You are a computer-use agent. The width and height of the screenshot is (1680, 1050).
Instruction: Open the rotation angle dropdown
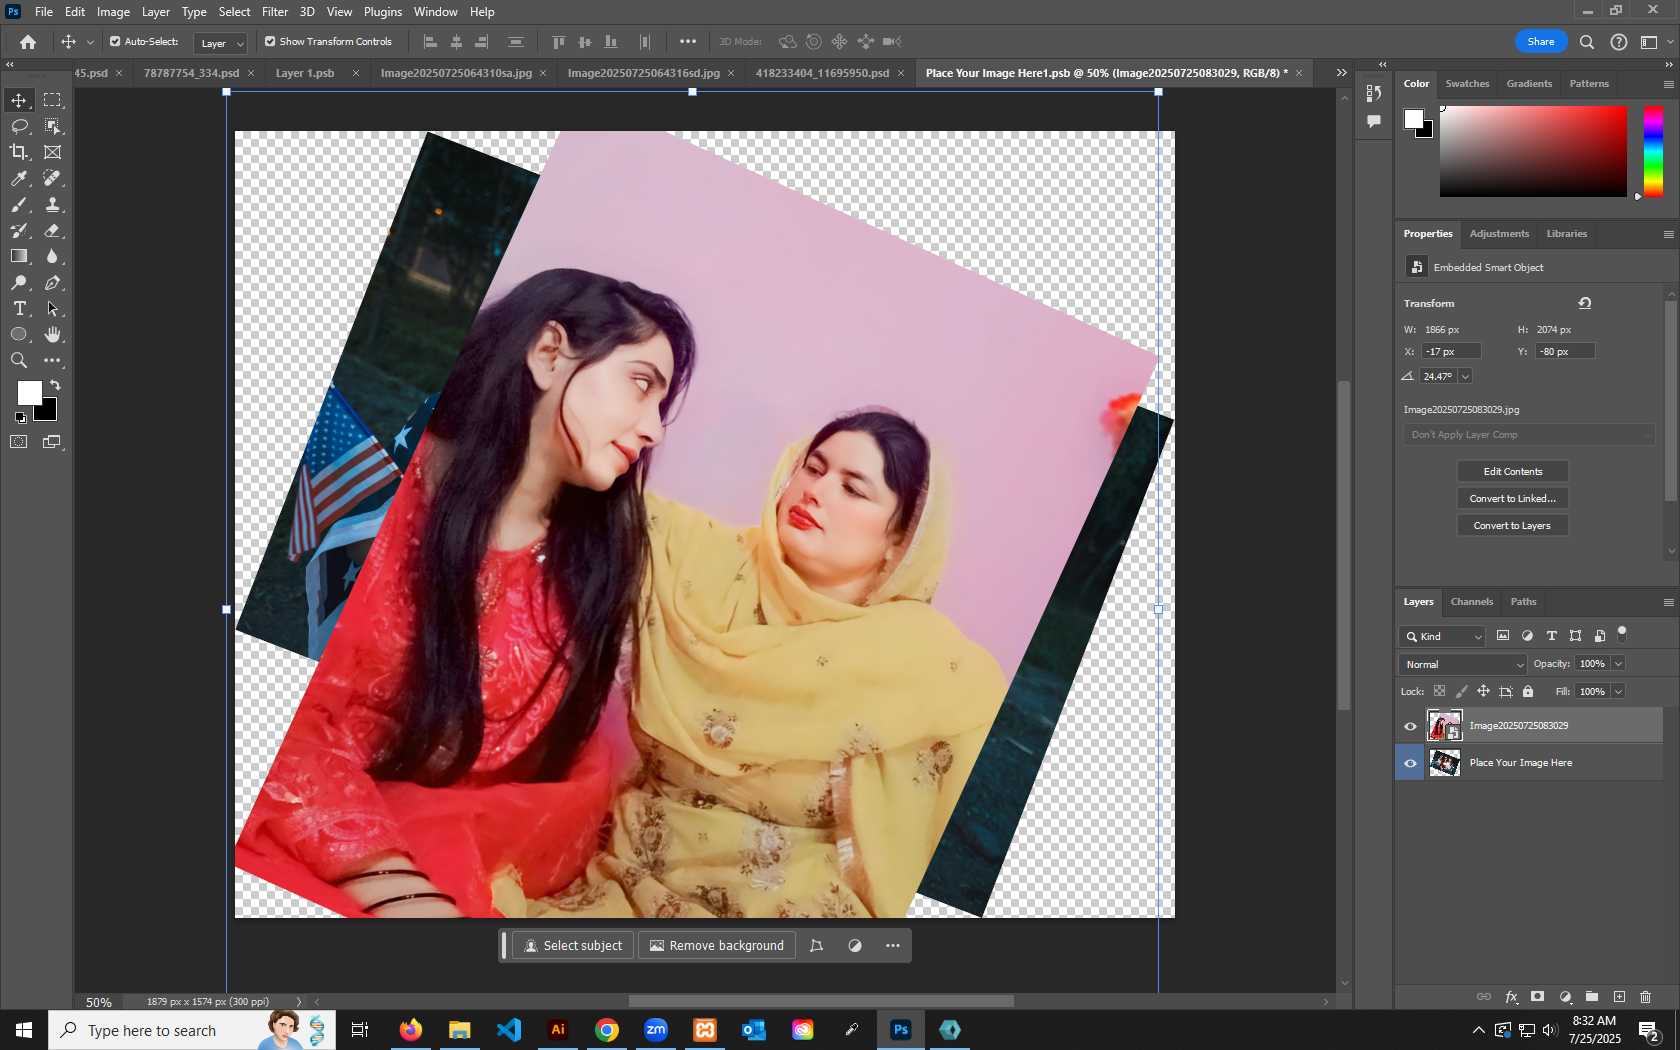click(x=1465, y=376)
